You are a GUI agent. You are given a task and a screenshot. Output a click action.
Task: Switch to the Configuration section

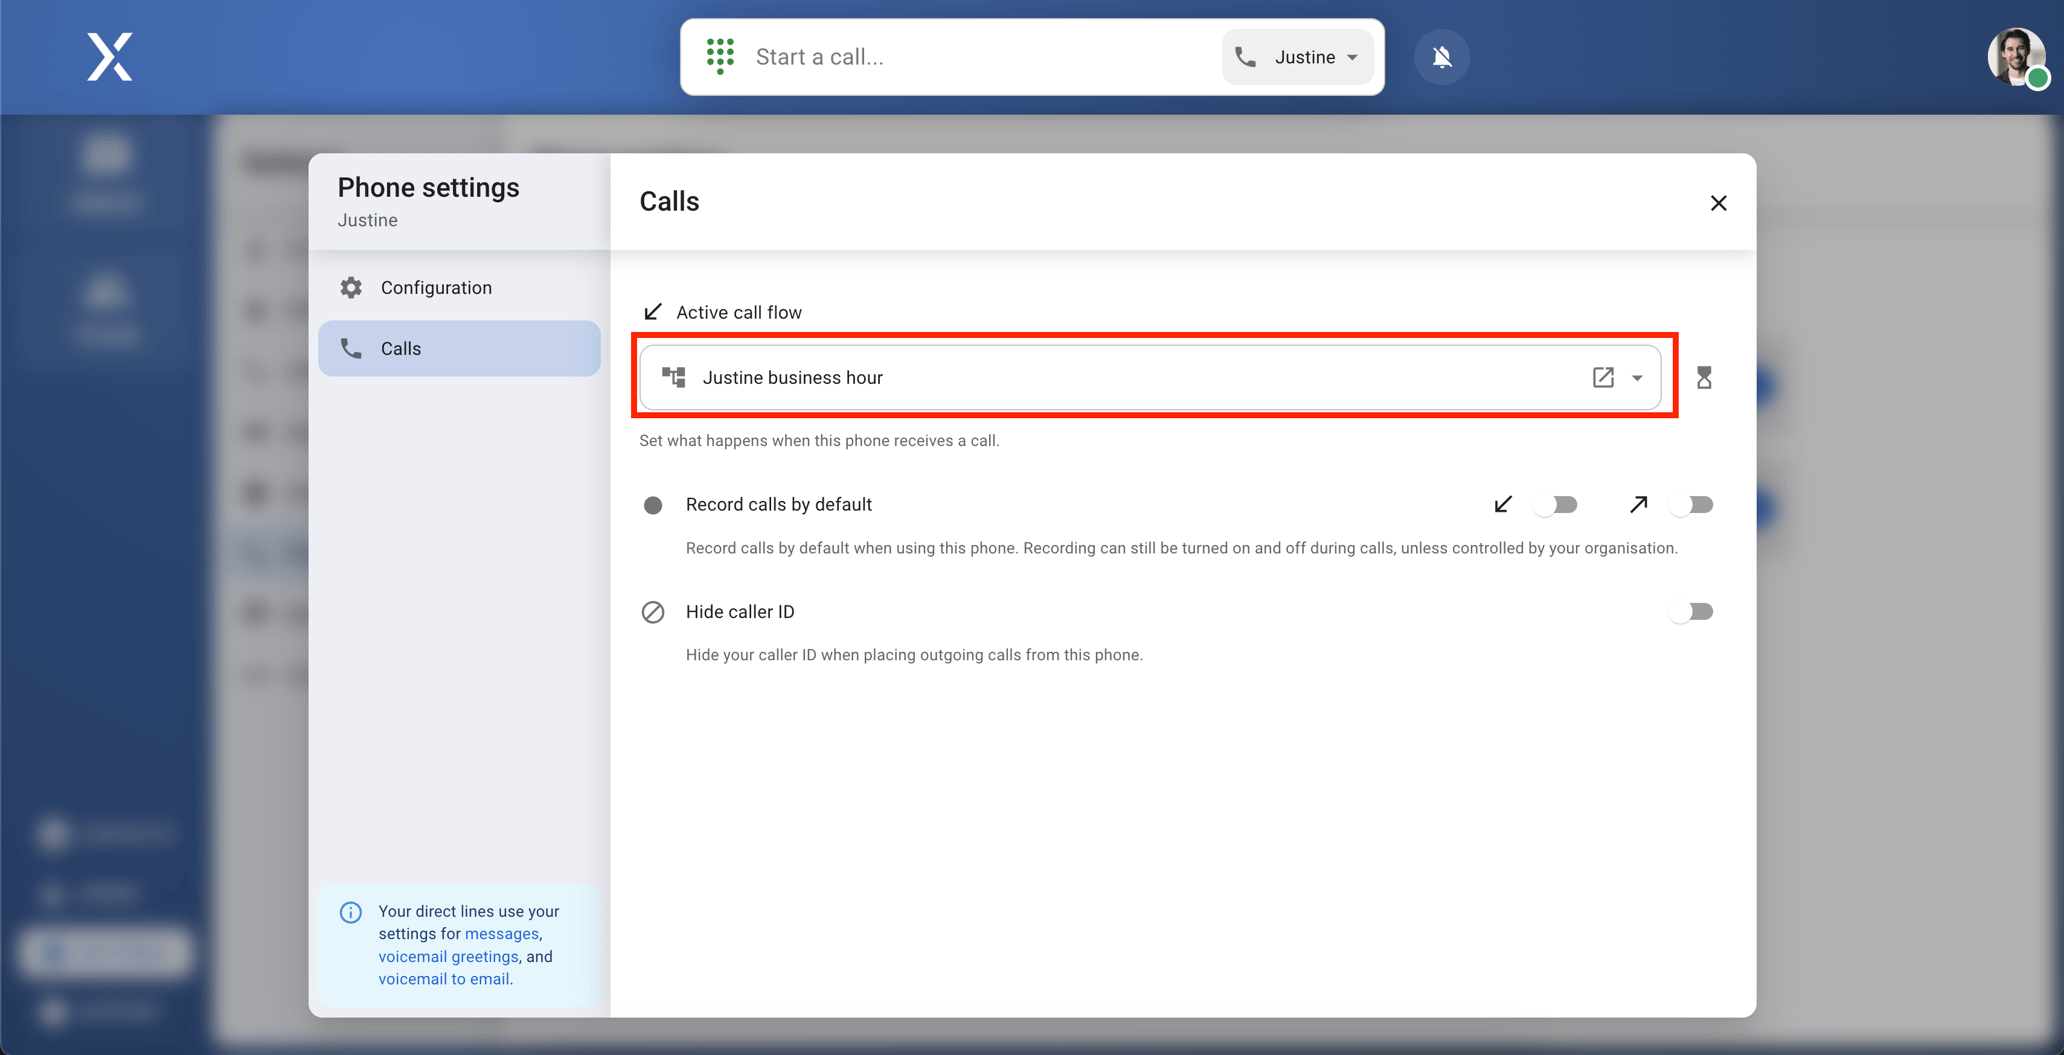[x=436, y=288]
